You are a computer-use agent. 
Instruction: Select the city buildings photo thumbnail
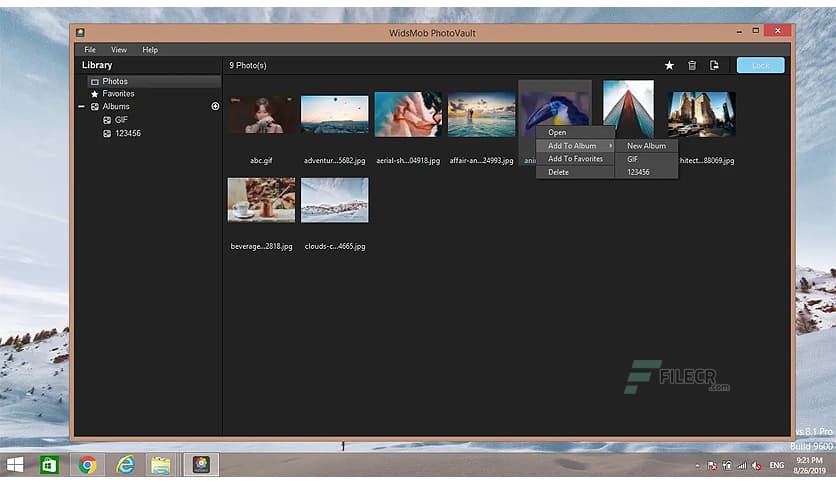[x=702, y=114]
